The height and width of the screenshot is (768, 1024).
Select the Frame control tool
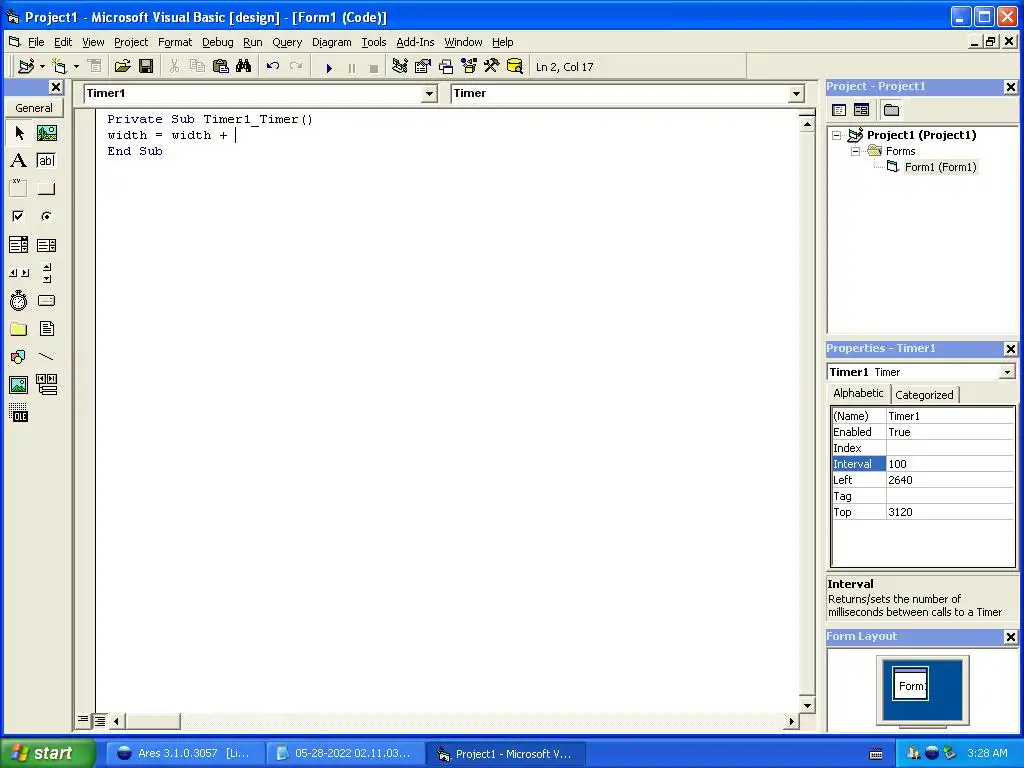(19, 189)
